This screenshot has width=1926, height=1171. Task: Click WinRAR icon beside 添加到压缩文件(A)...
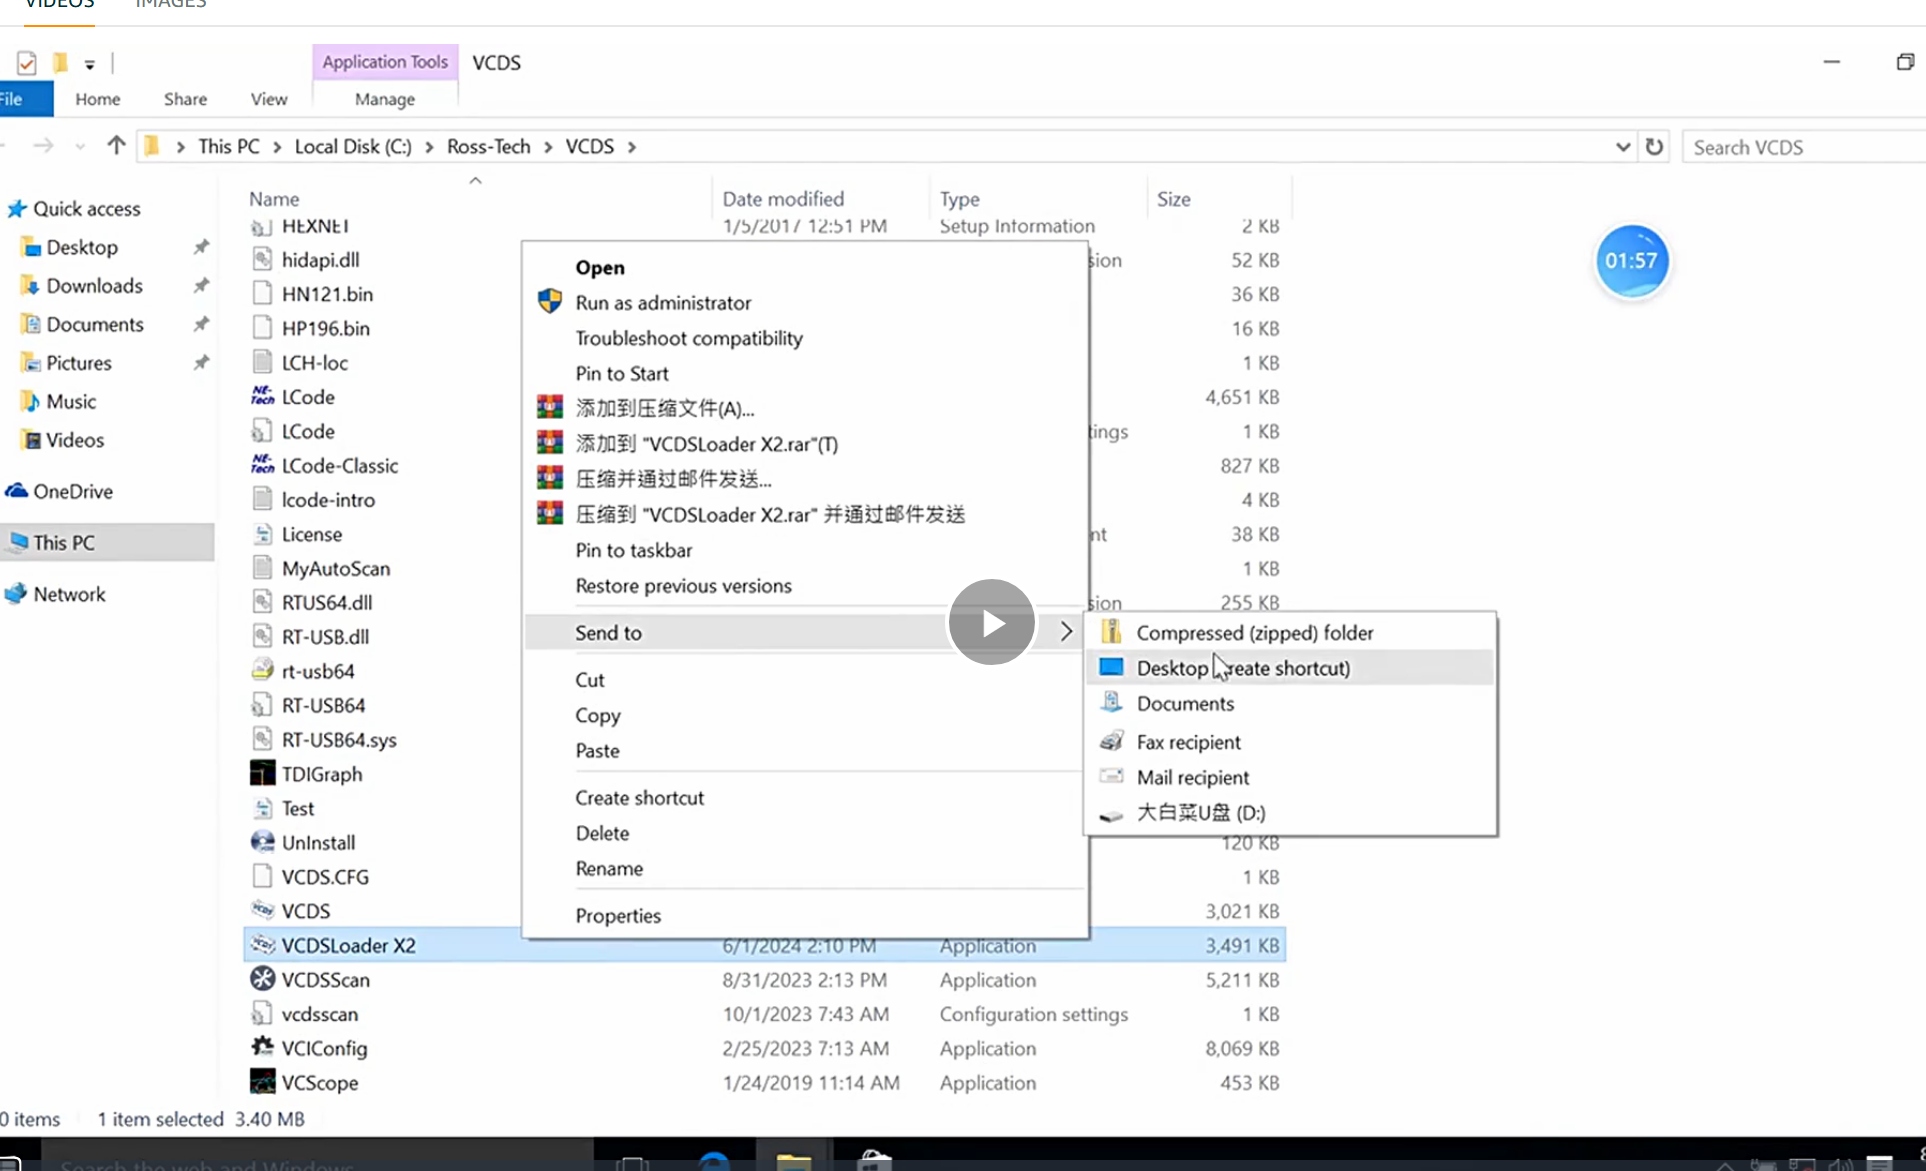pyautogui.click(x=550, y=407)
